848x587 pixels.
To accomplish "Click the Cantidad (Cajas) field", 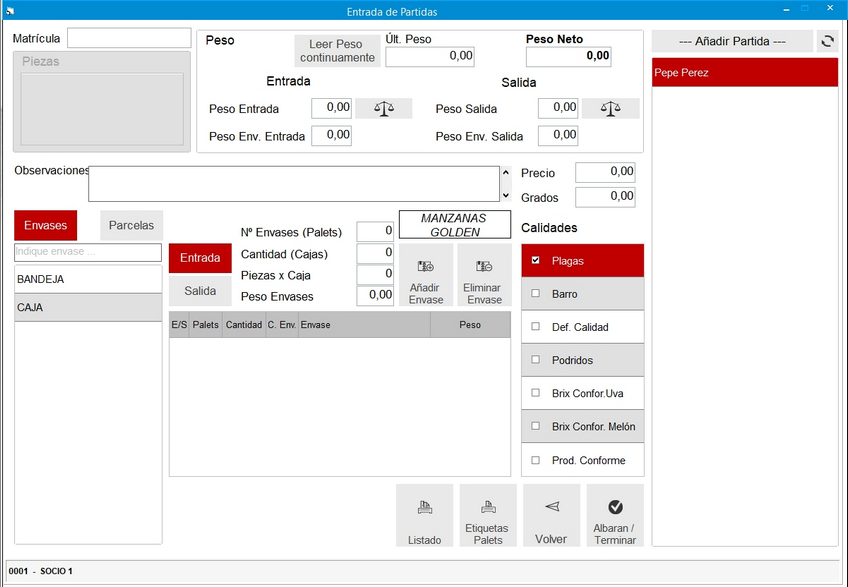I will point(375,253).
